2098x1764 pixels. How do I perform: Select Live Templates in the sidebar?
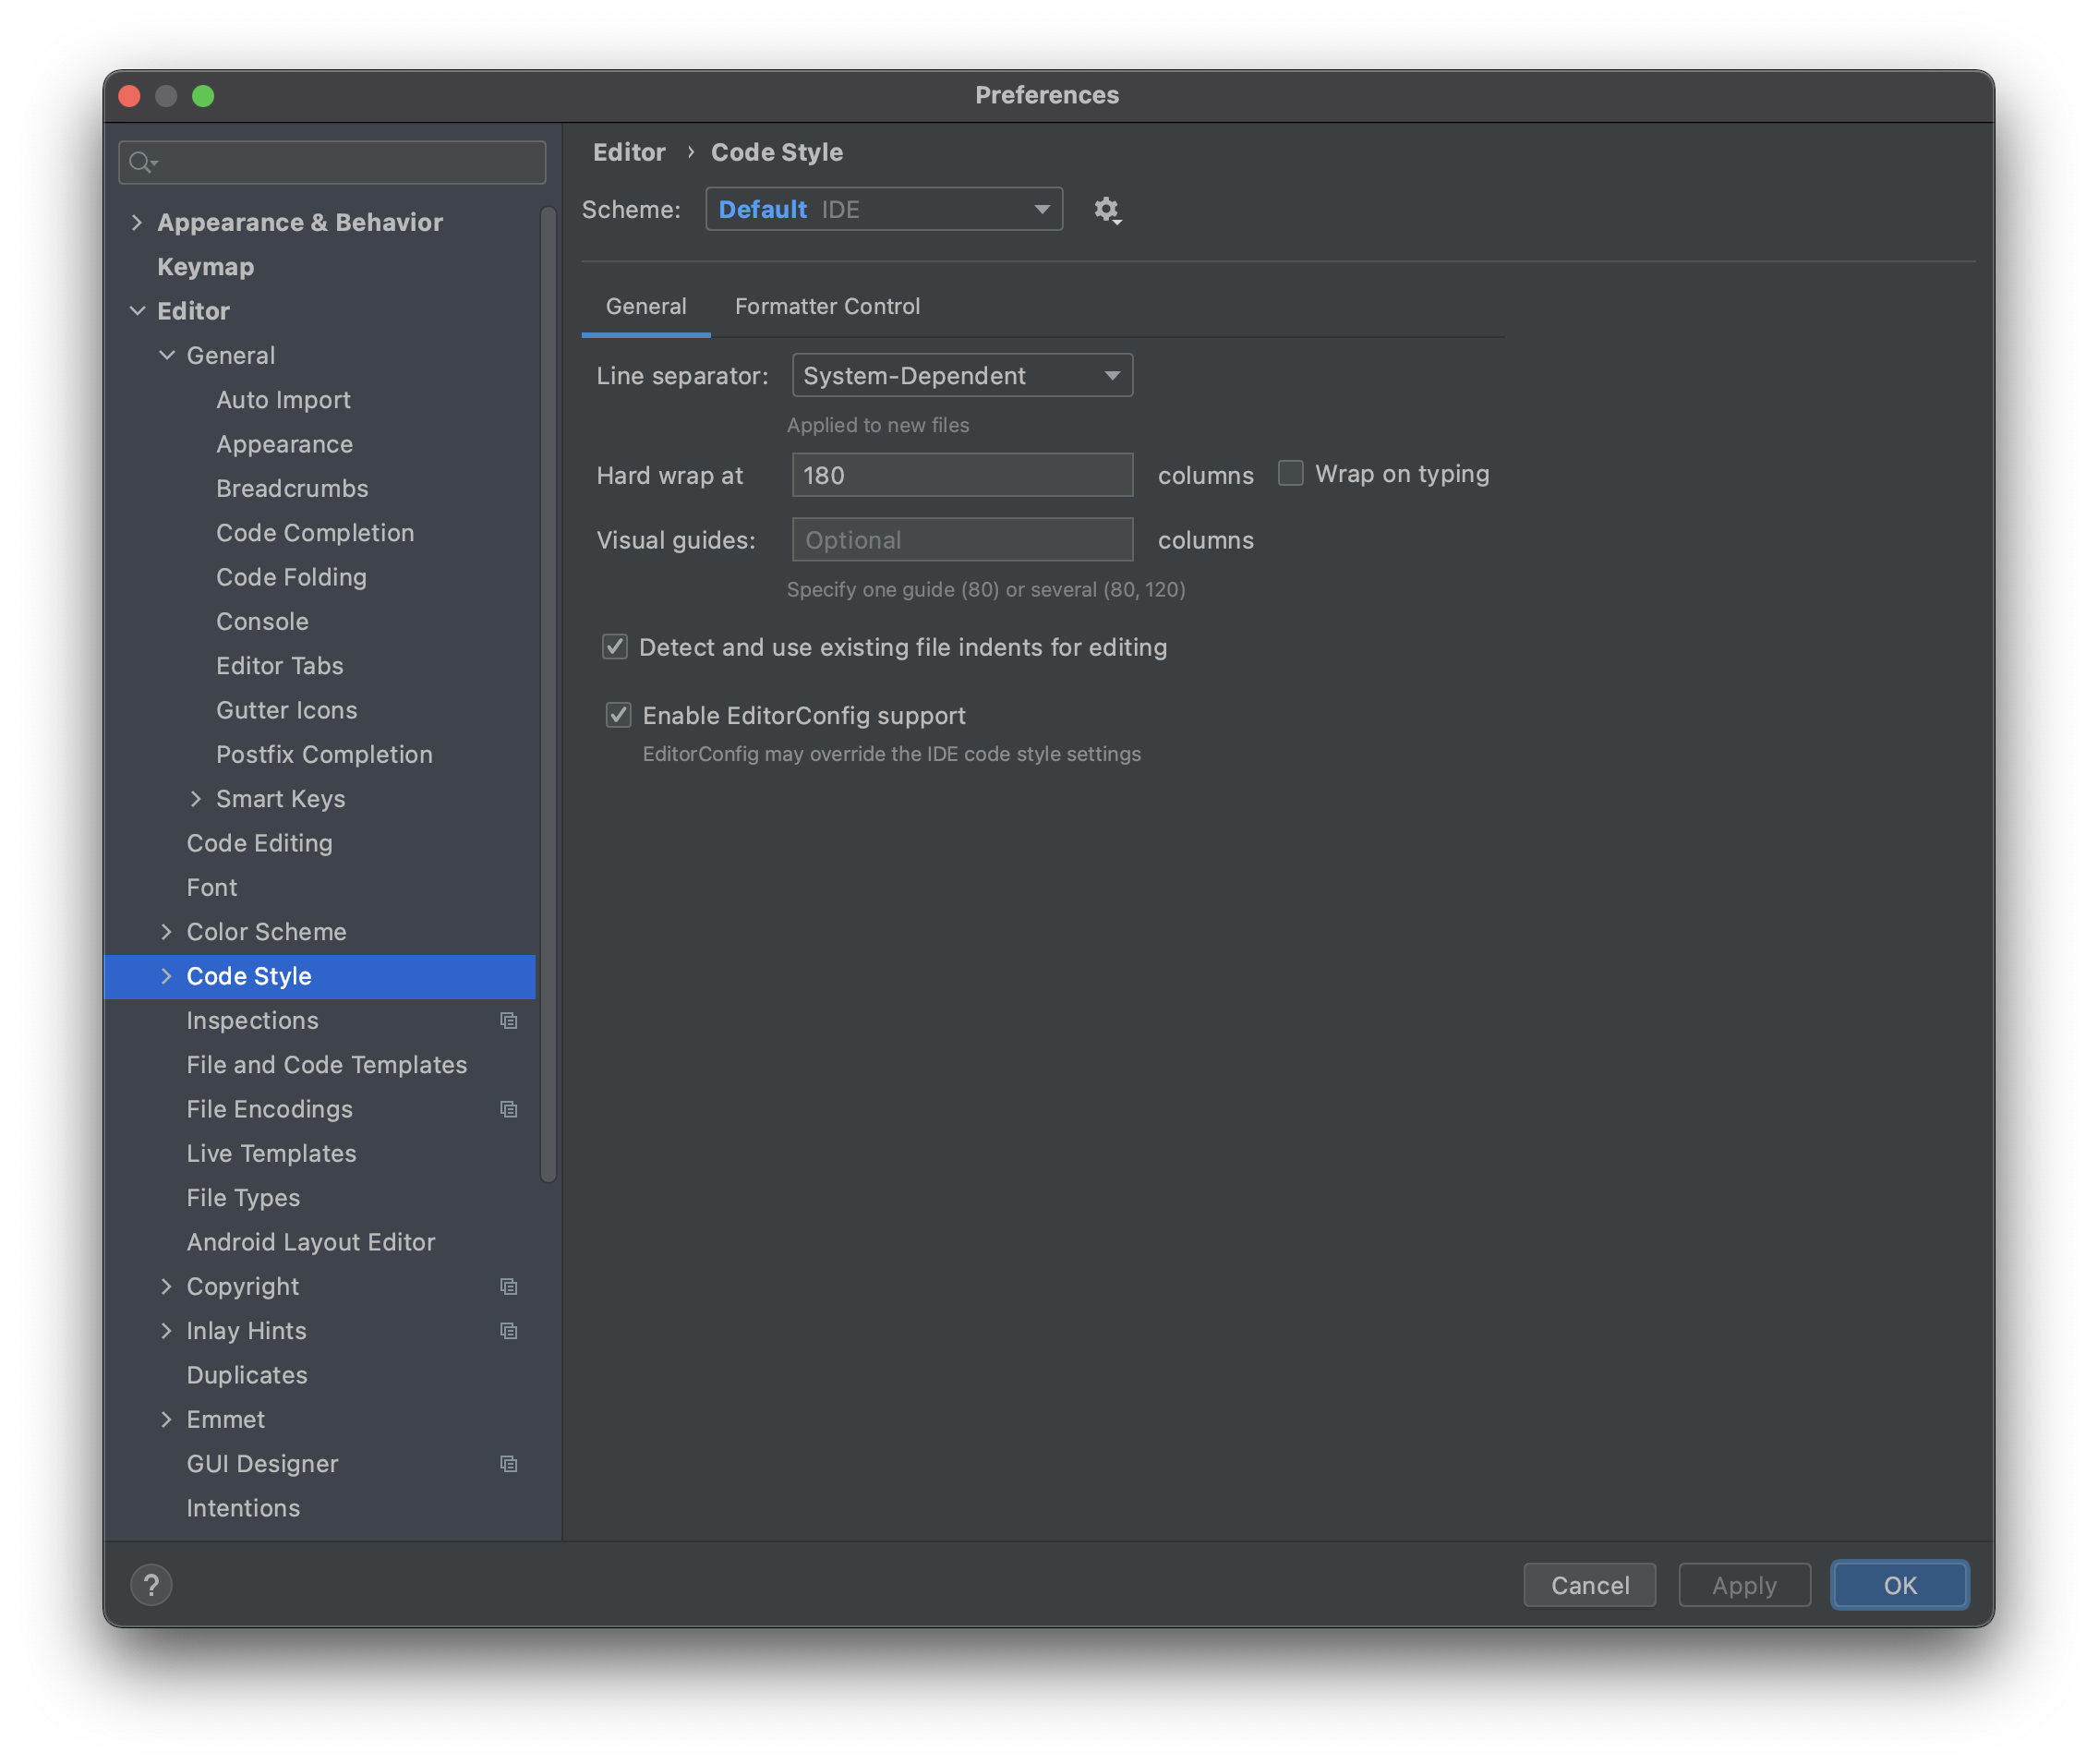tap(271, 1153)
